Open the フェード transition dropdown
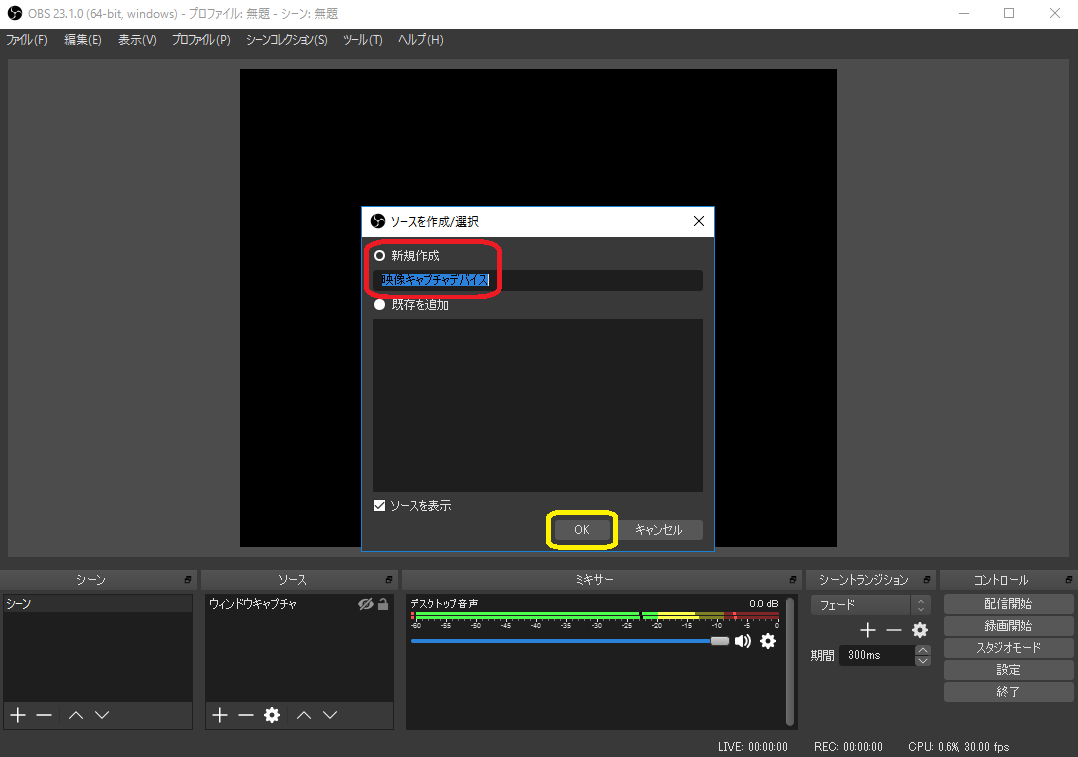This screenshot has height=757, width=1078. point(871,605)
